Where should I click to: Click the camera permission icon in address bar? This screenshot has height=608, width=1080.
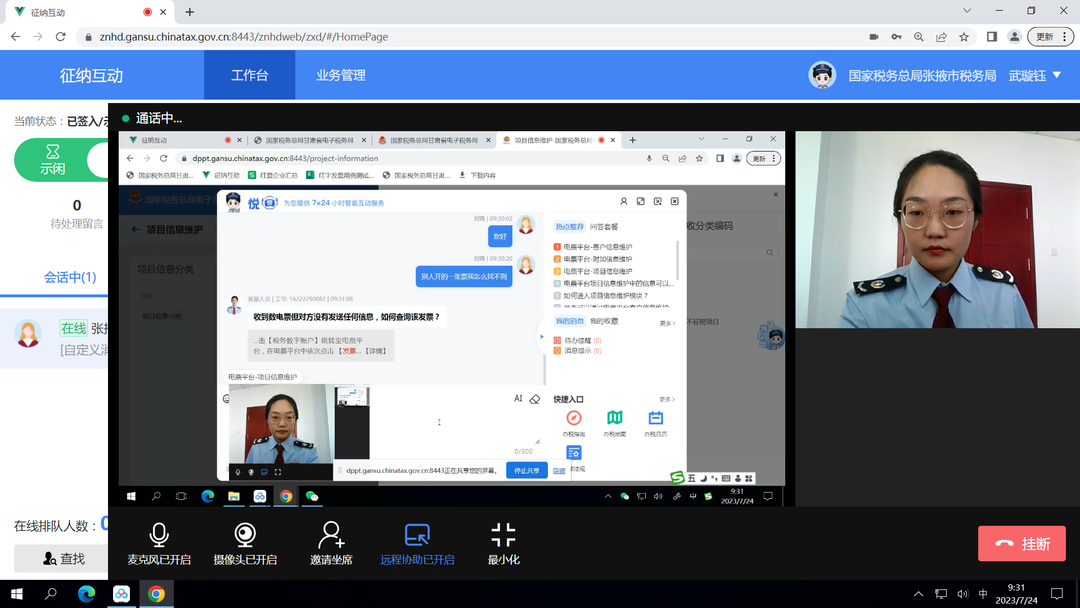click(874, 37)
